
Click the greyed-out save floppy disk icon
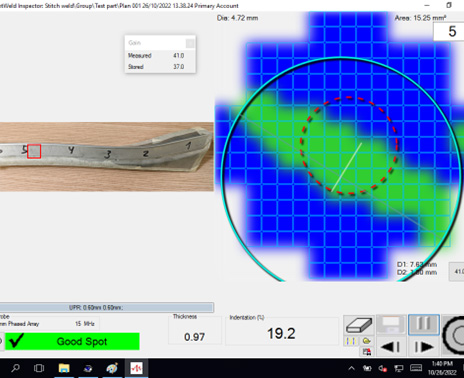pyautogui.click(x=391, y=325)
